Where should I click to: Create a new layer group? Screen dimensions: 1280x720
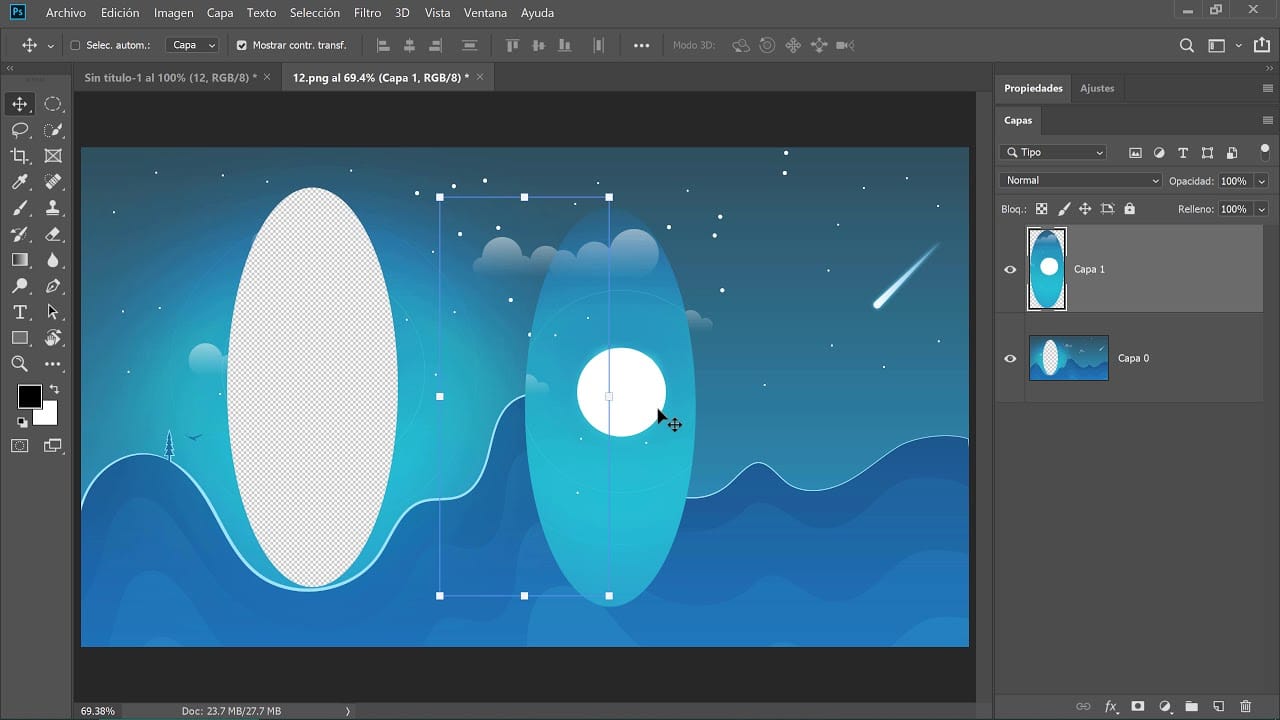pos(1191,707)
